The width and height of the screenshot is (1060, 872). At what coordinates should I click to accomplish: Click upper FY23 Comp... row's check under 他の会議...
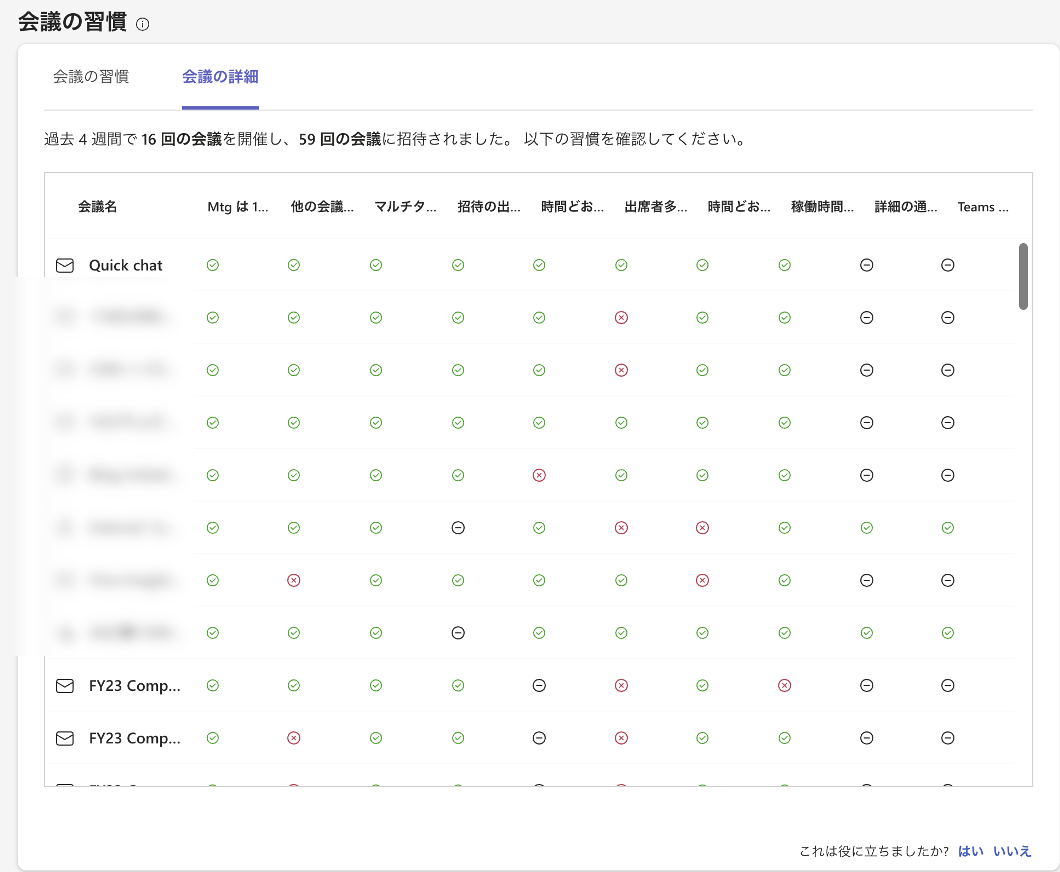pos(294,685)
